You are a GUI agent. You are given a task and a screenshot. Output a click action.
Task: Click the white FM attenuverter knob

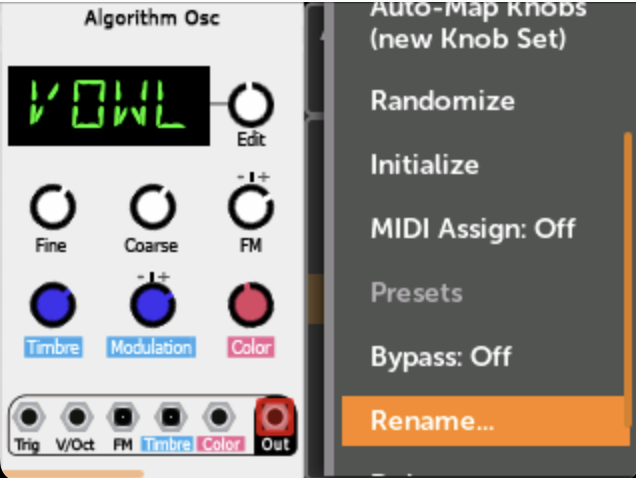tap(251, 207)
